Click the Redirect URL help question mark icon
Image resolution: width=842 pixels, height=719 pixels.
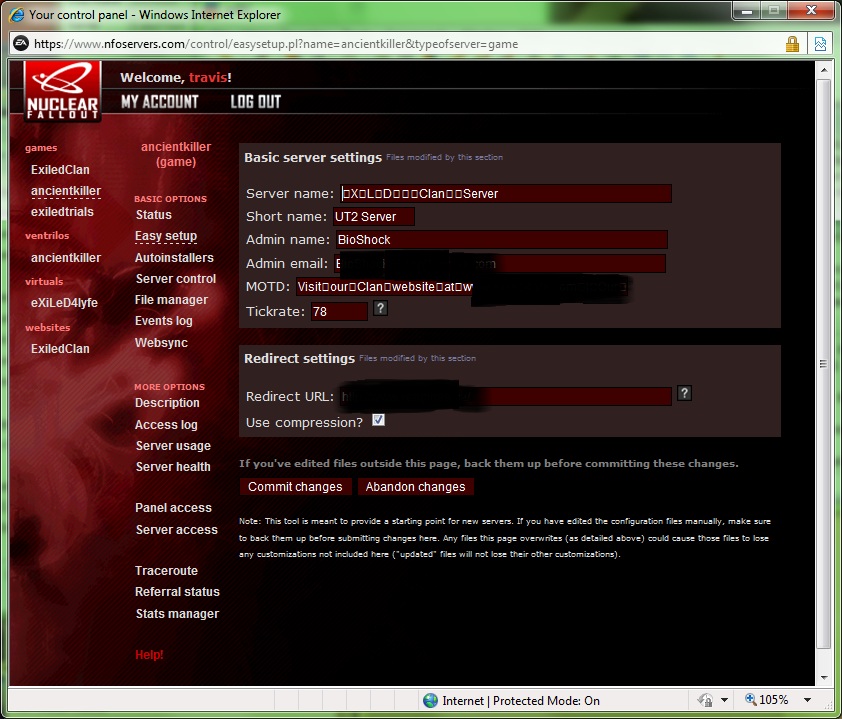684,394
